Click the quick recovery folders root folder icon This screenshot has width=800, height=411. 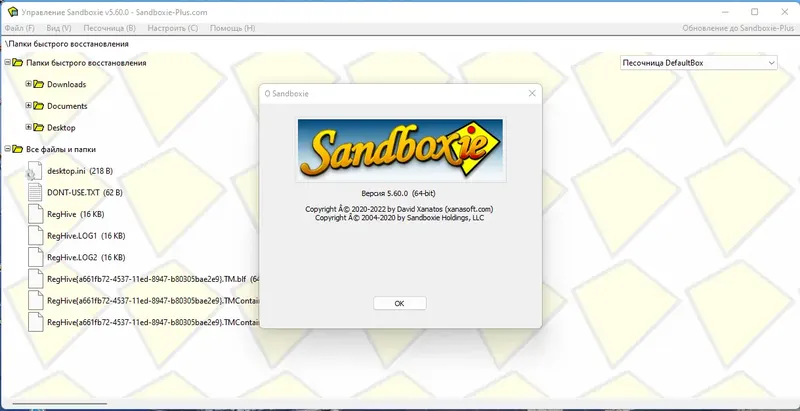pos(17,63)
